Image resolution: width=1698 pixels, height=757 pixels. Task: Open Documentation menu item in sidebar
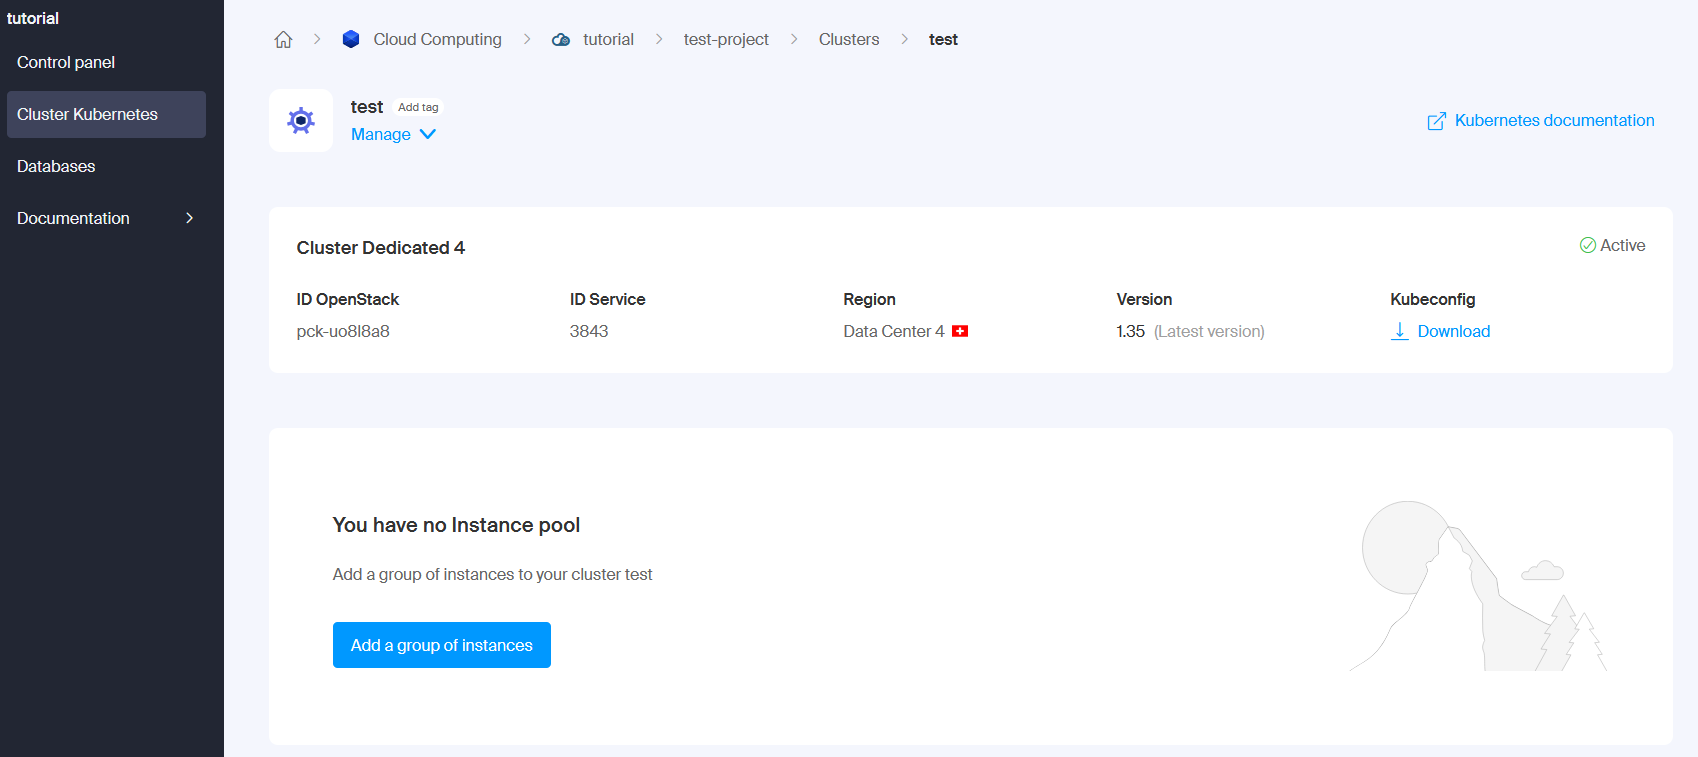click(106, 218)
